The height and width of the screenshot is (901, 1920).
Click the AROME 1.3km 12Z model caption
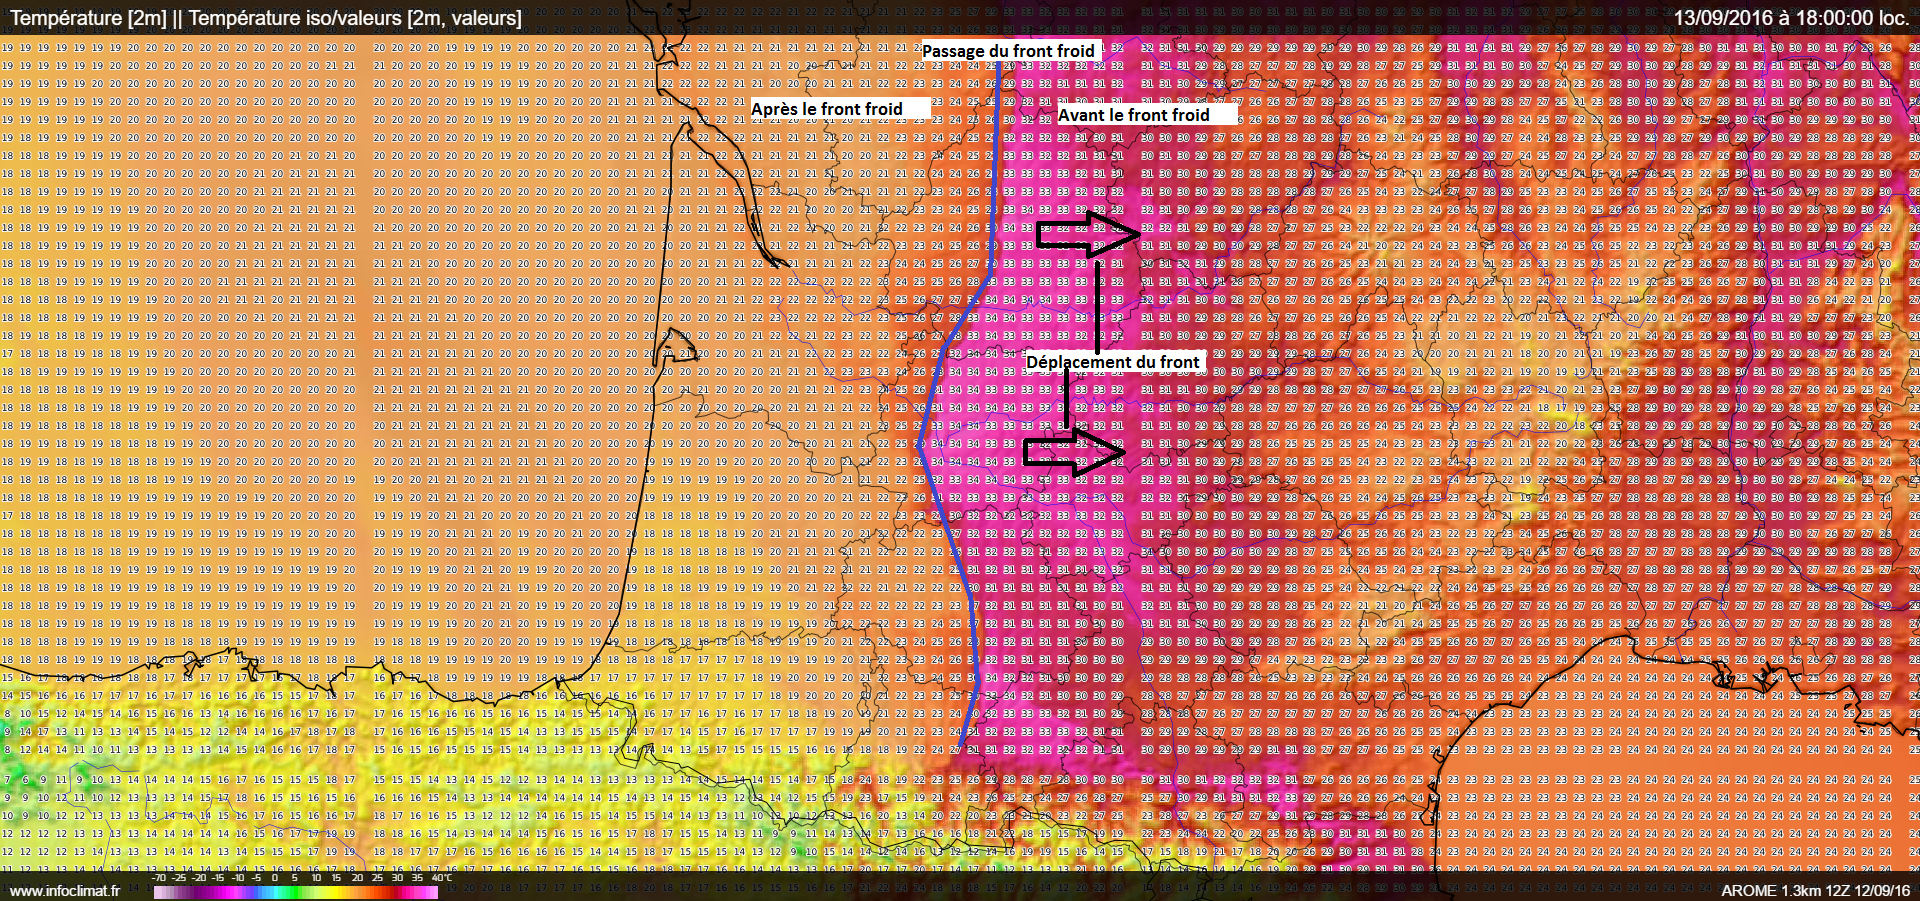click(1815, 890)
